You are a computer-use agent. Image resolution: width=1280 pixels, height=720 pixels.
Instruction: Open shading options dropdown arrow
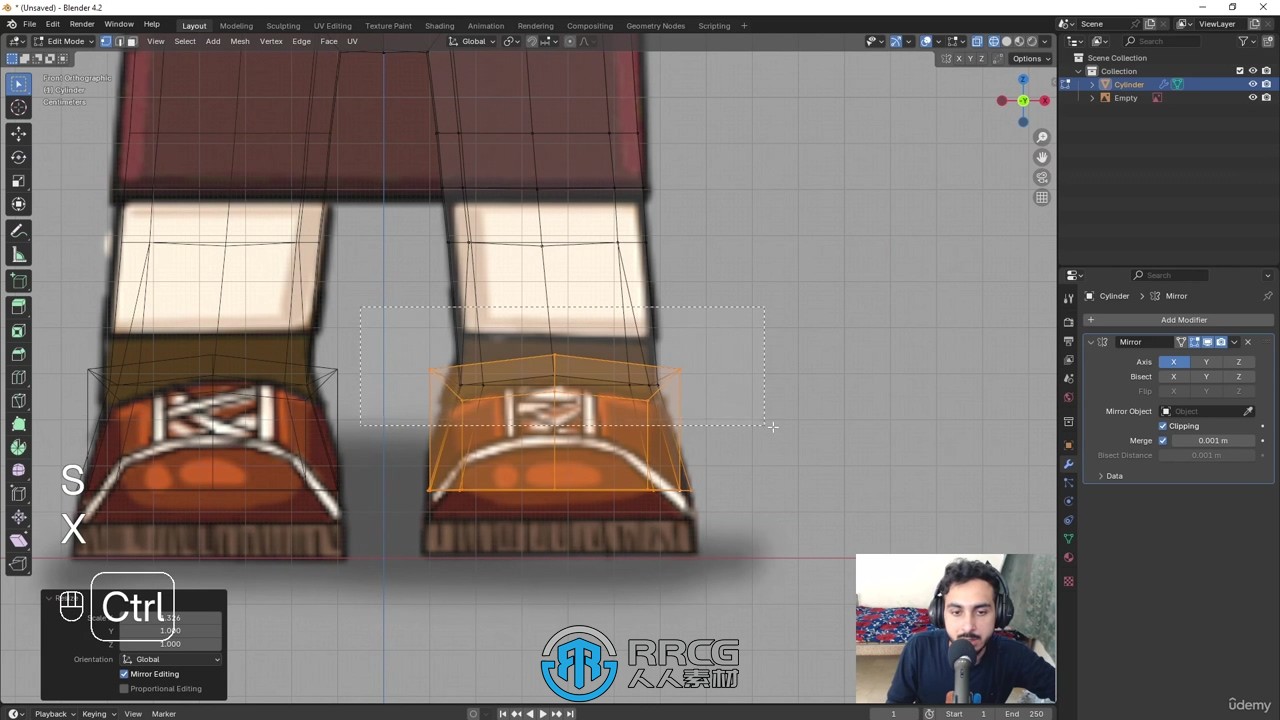tap(1045, 41)
